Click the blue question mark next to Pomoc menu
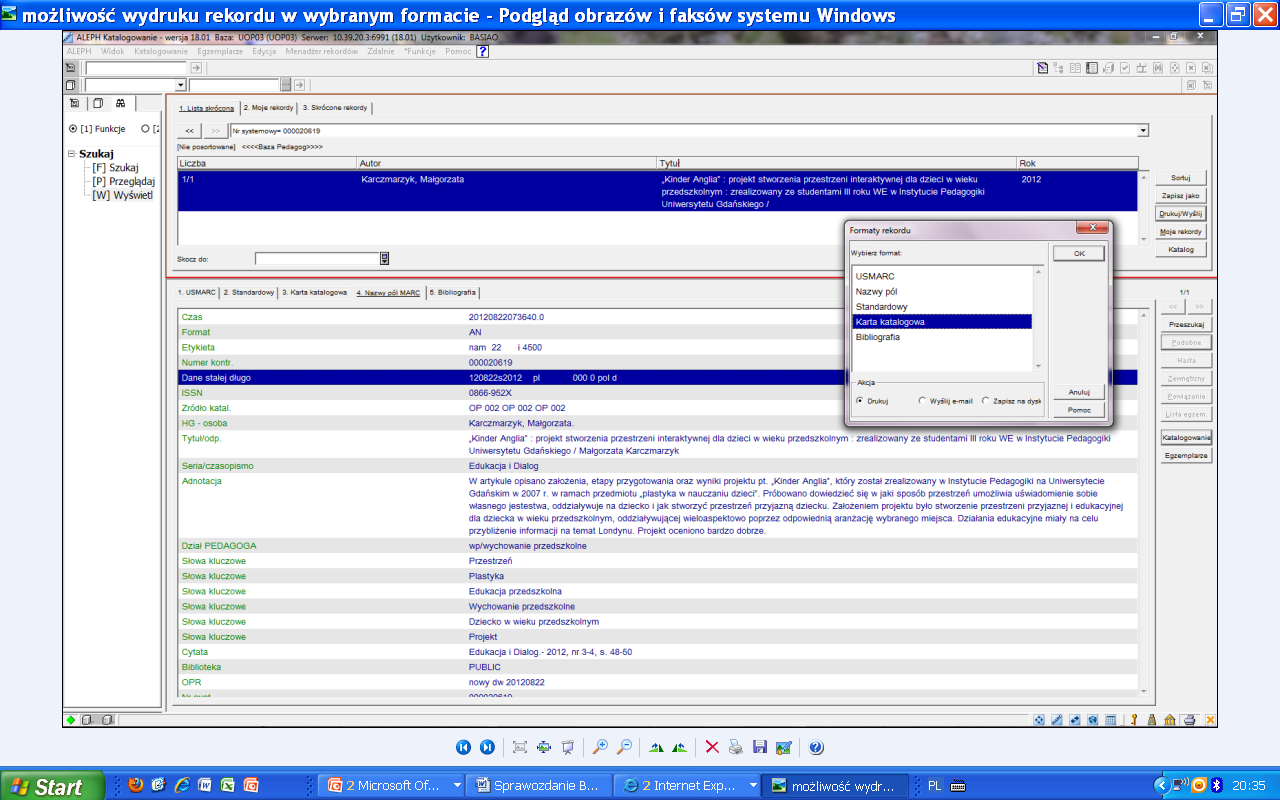 coord(482,51)
